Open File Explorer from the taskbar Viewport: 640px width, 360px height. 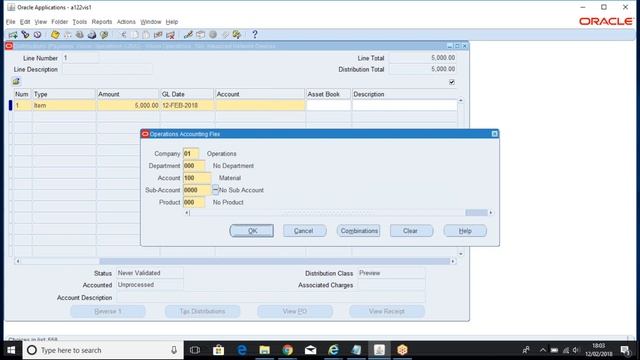coord(264,350)
